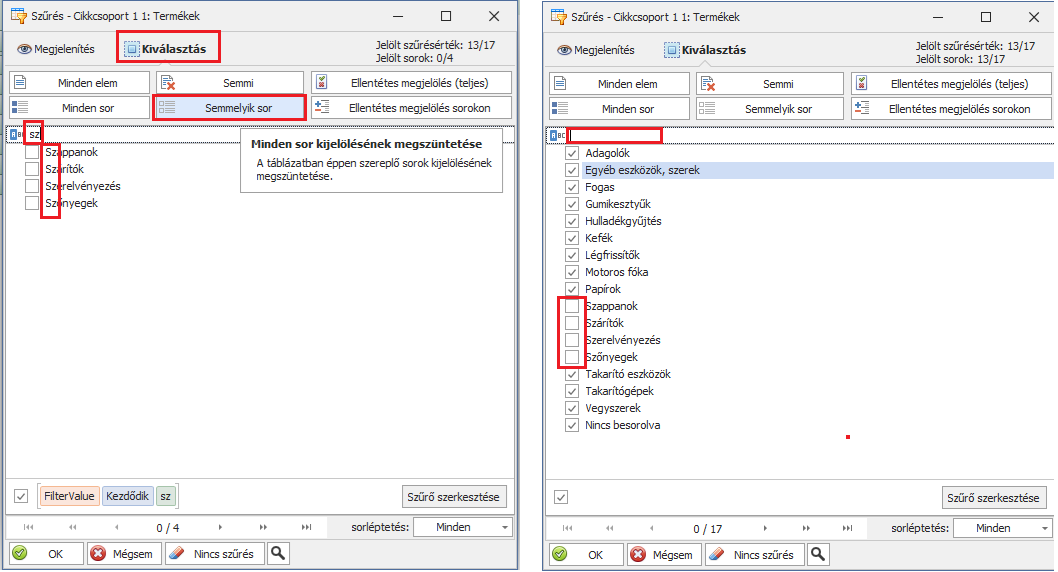Click Minden sor button in left window
Viewport: 1058px width, 572px height.
80,108
